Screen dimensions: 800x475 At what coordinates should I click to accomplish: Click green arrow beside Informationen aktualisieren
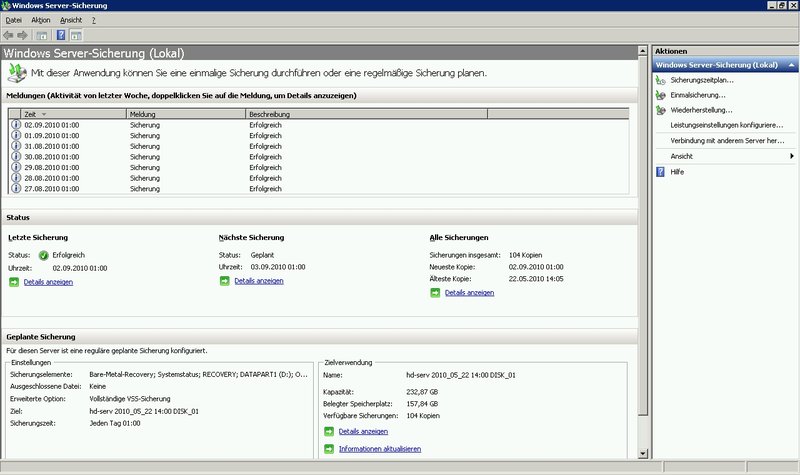[329, 449]
